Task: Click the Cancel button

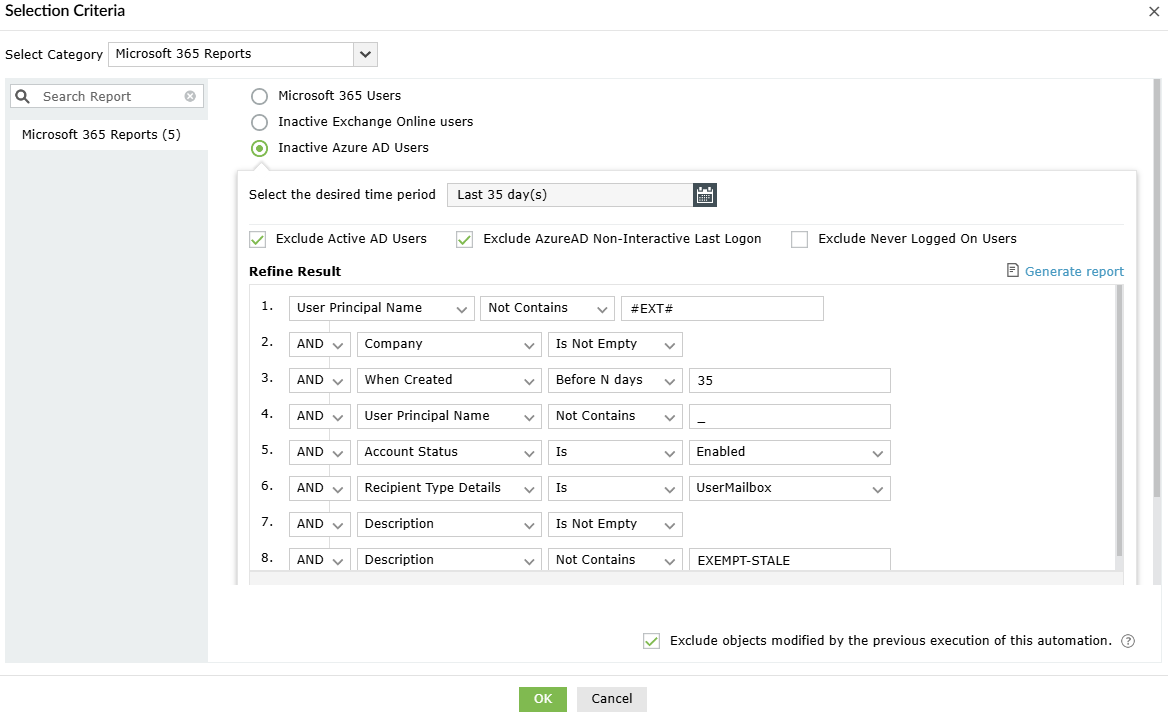Action: [612, 699]
